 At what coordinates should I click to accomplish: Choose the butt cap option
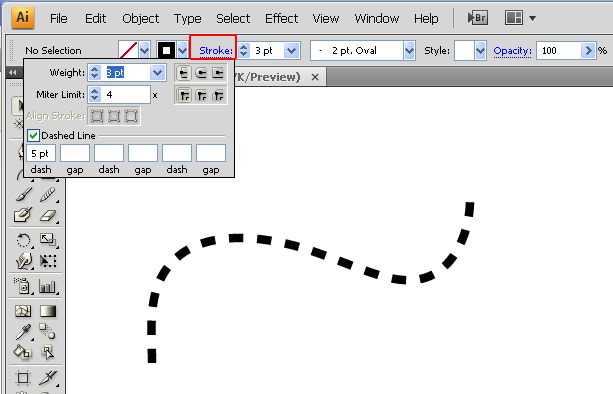pos(183,73)
